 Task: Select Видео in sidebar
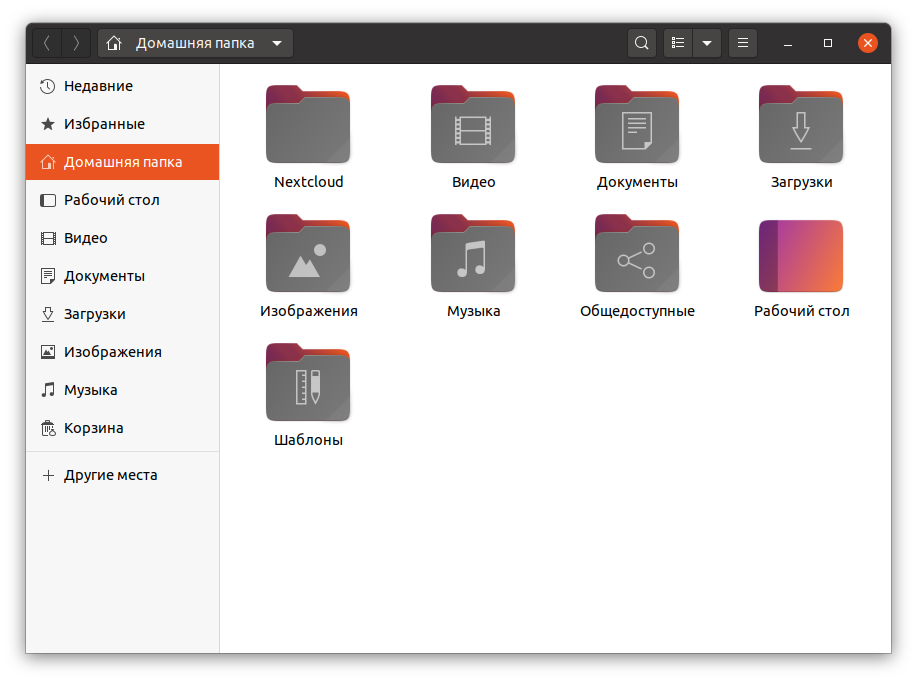click(x=122, y=238)
